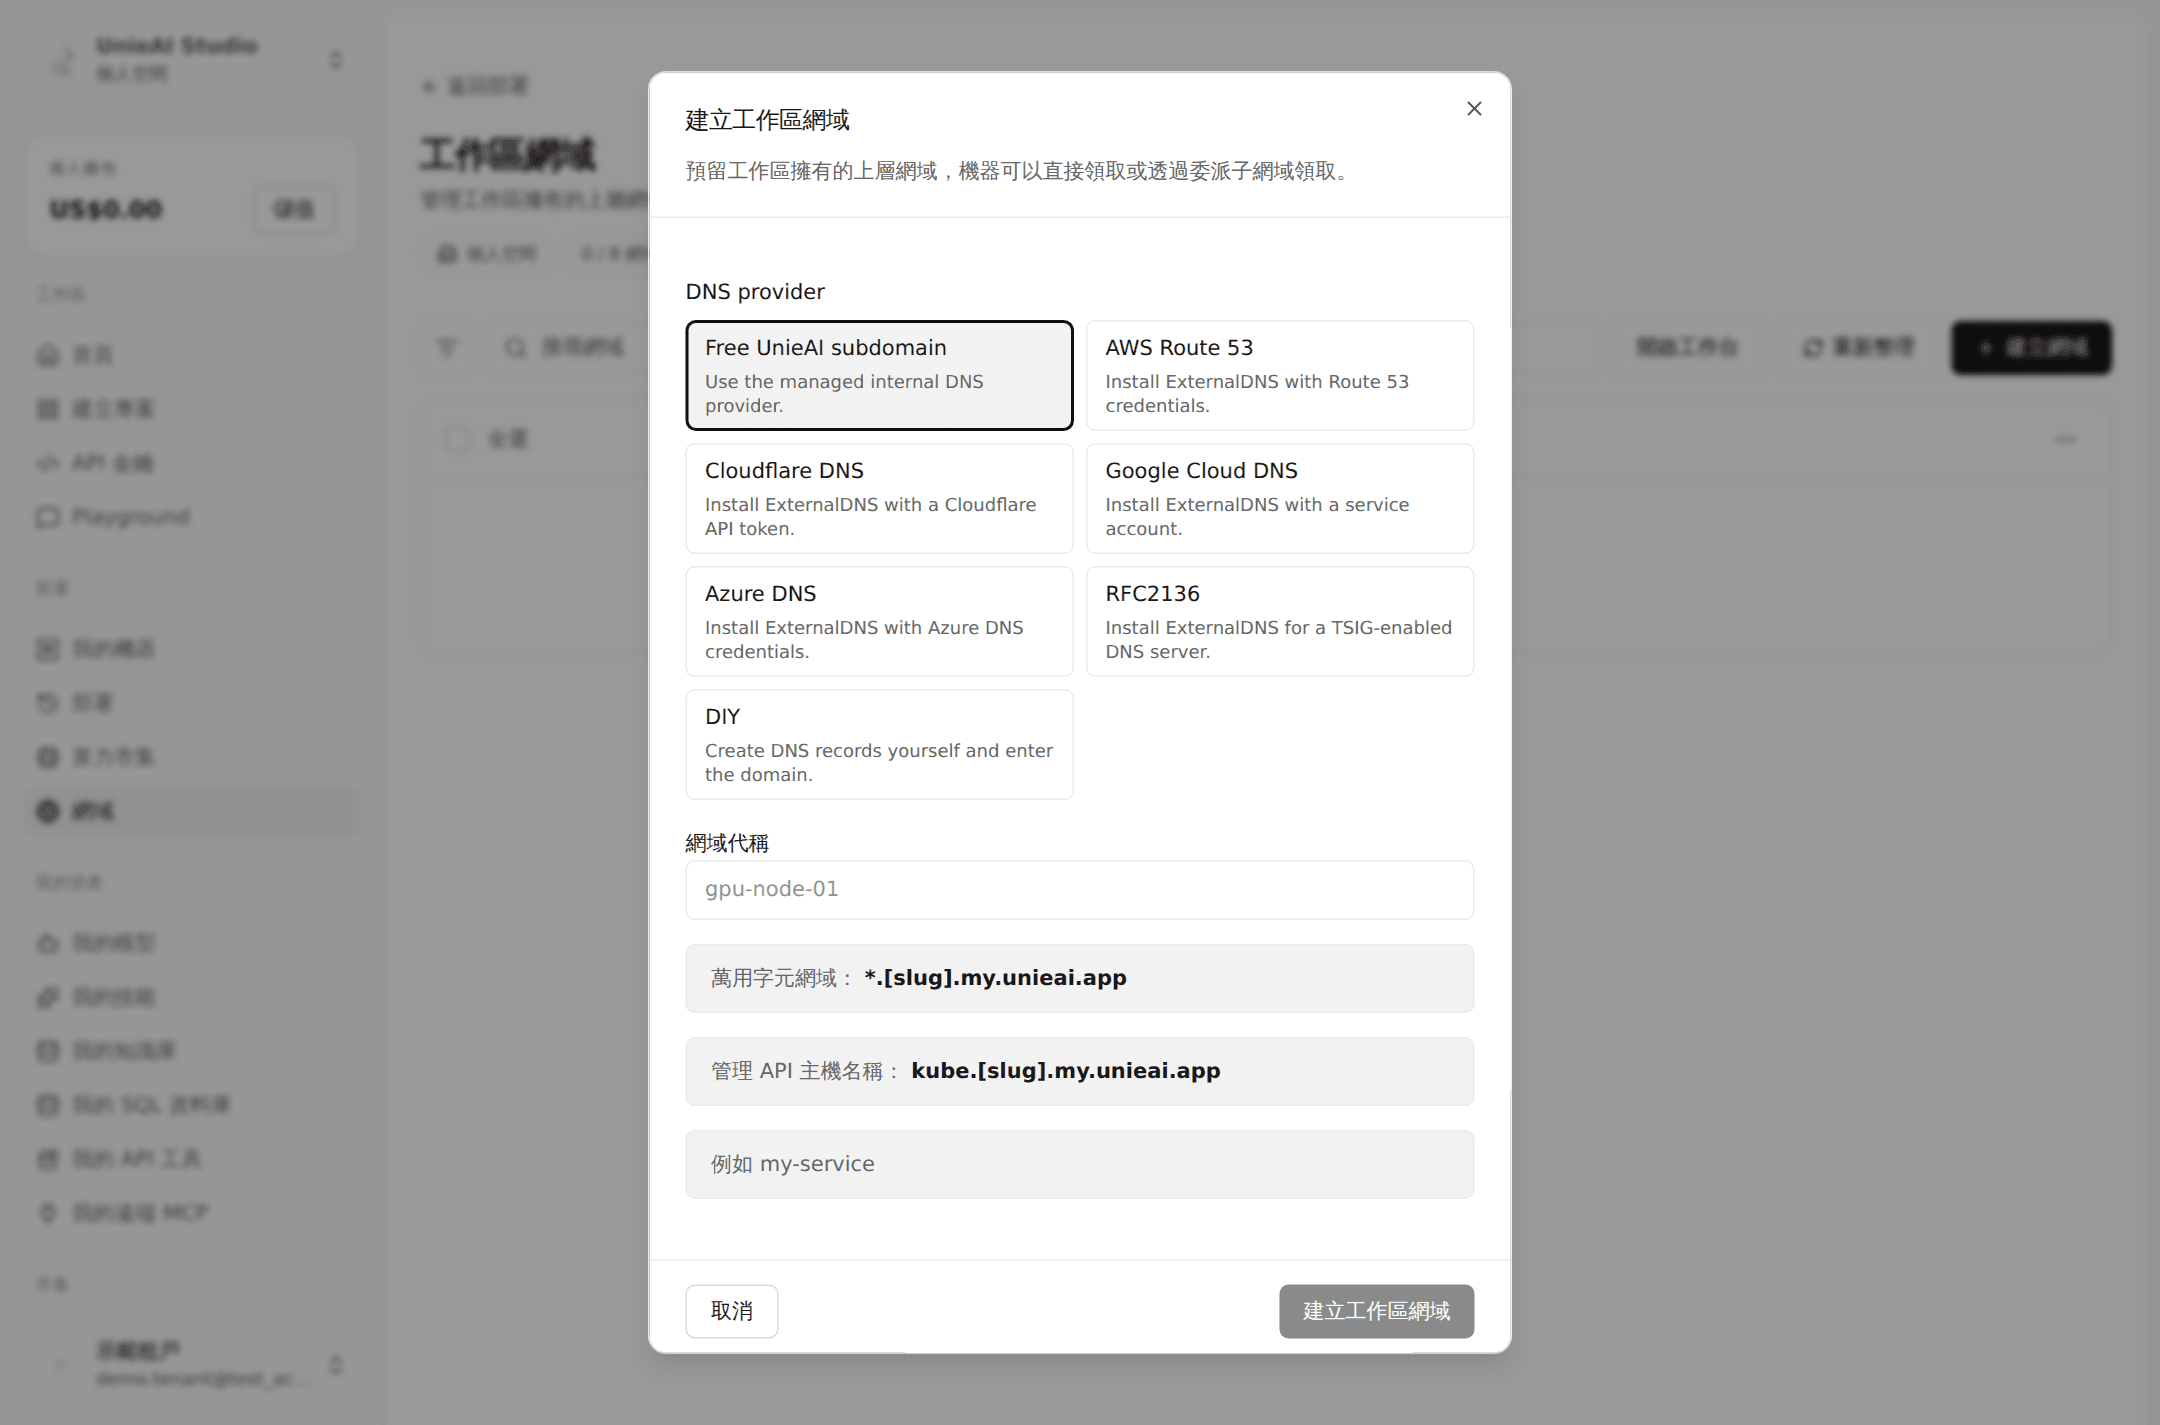Image resolution: width=2160 pixels, height=1425 pixels.
Task: Click the top-up button beside US$0.00
Action: pos(293,209)
